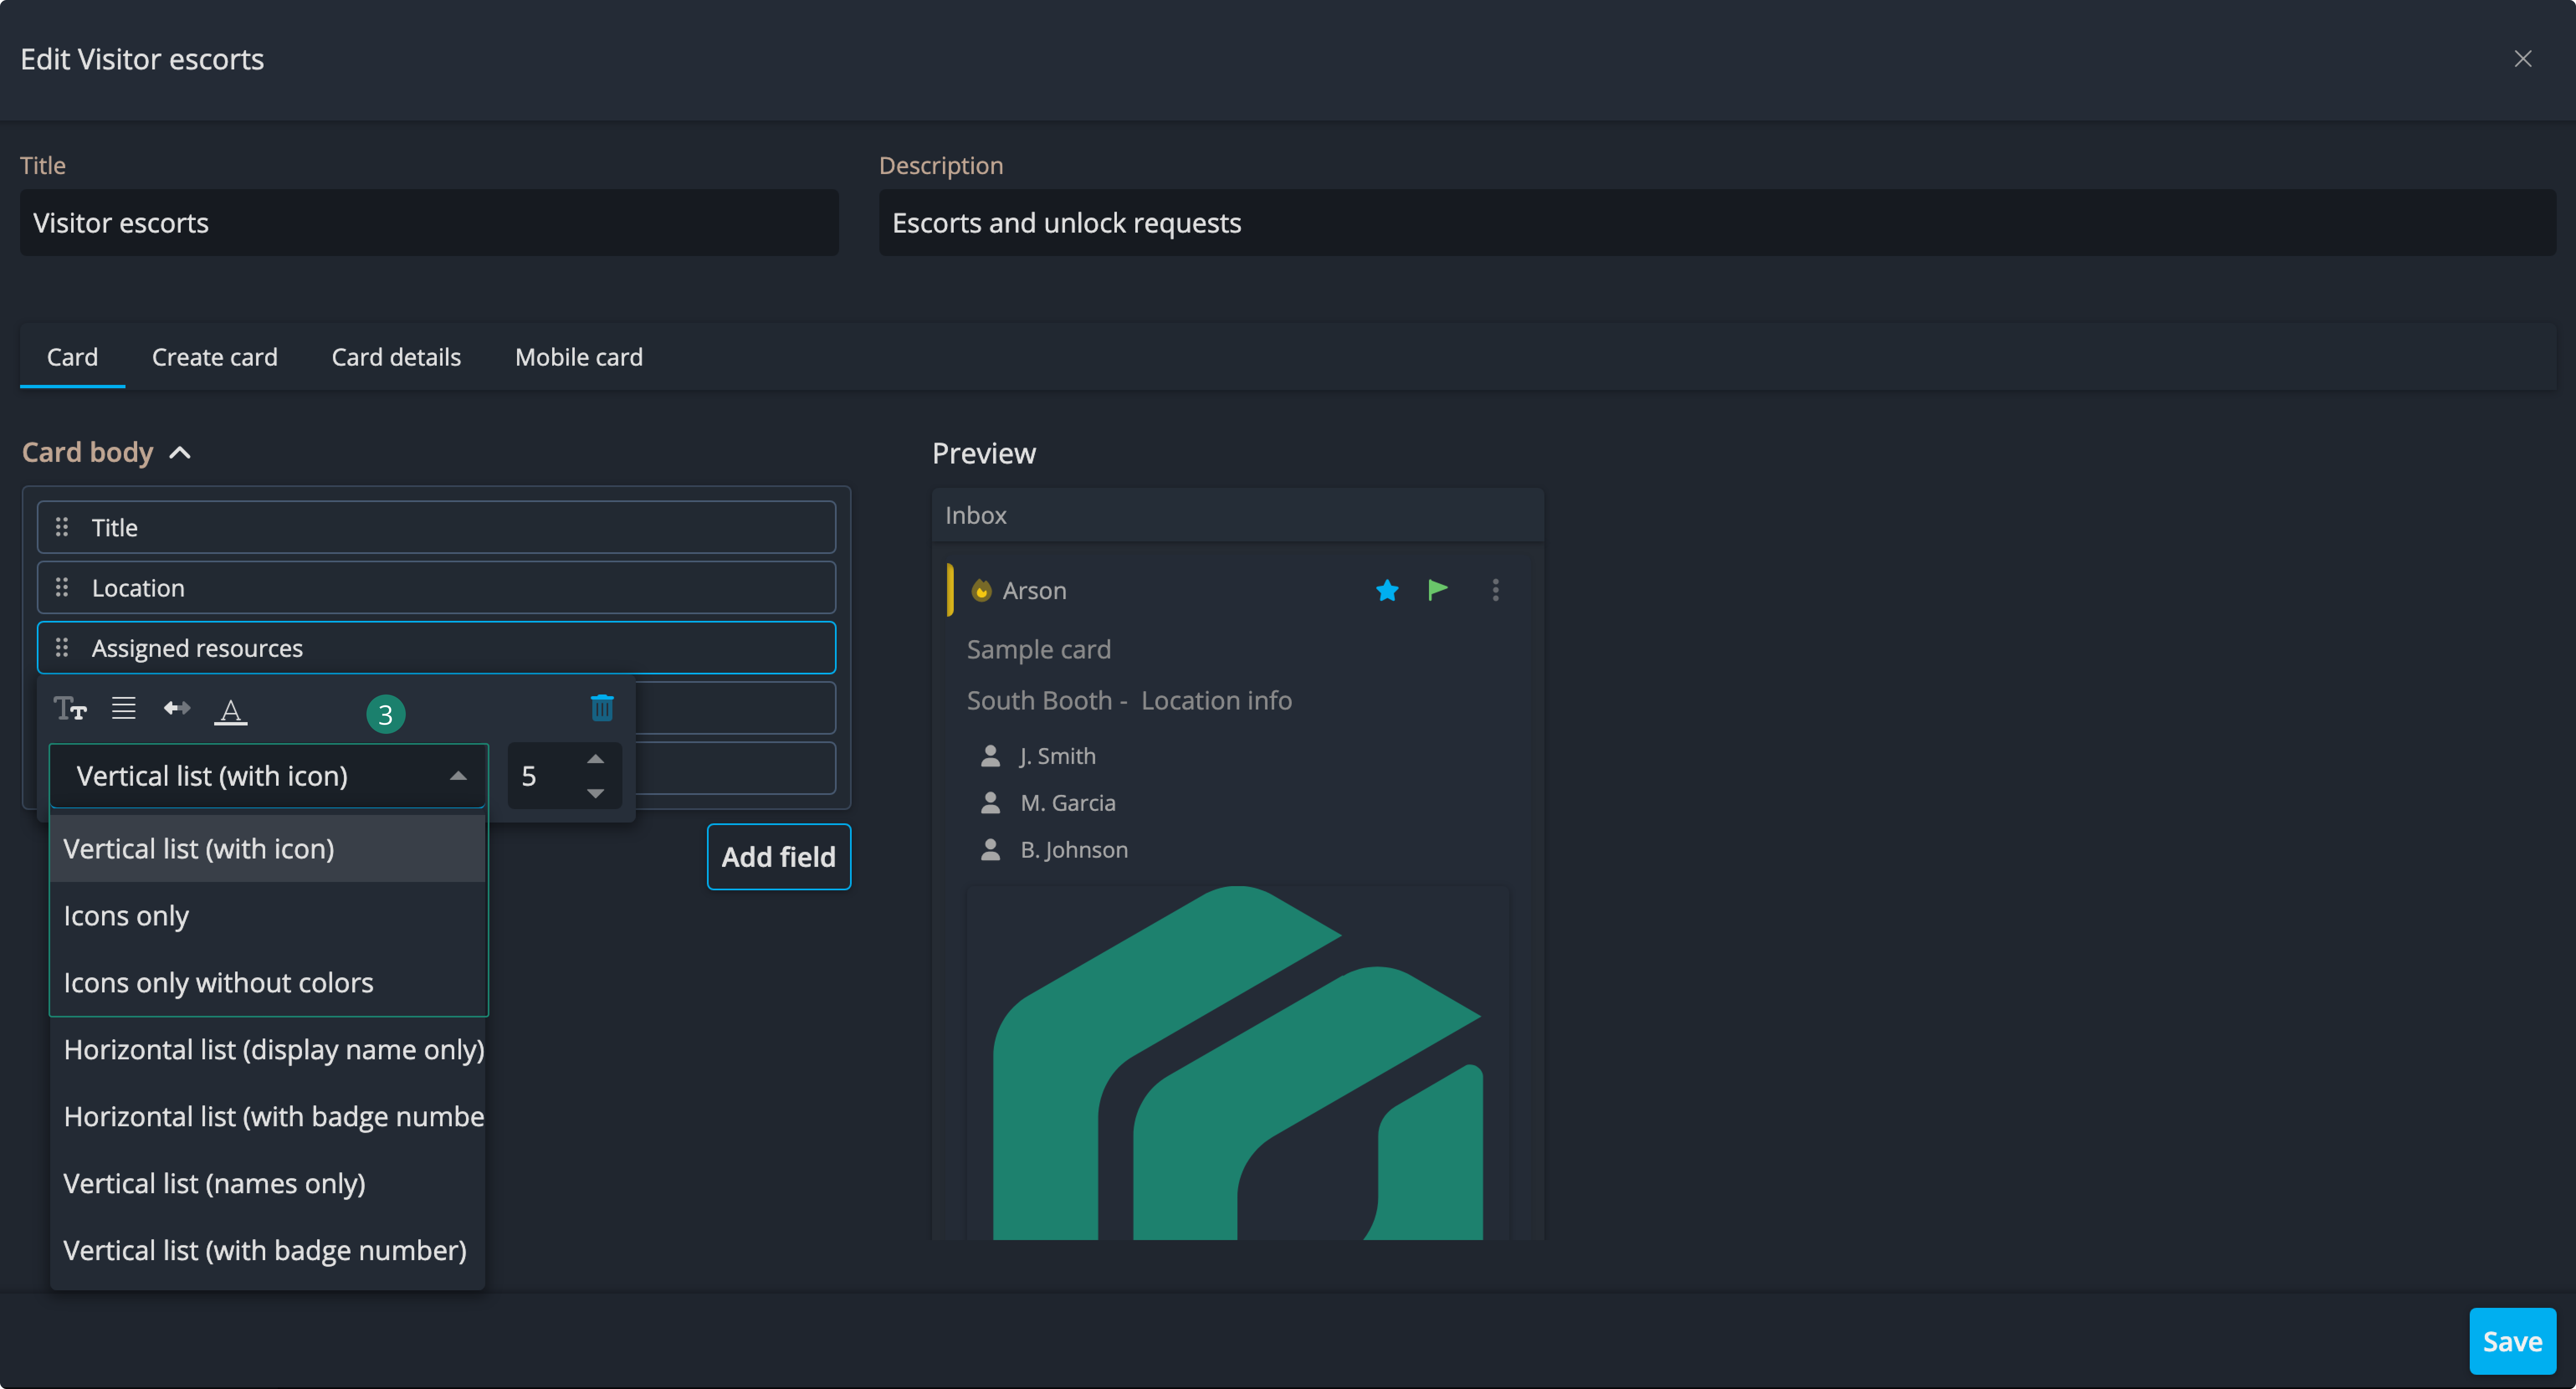The image size is (2576, 1389).
Task: Open the three-dot menu on Arson card
Action: [1496, 590]
